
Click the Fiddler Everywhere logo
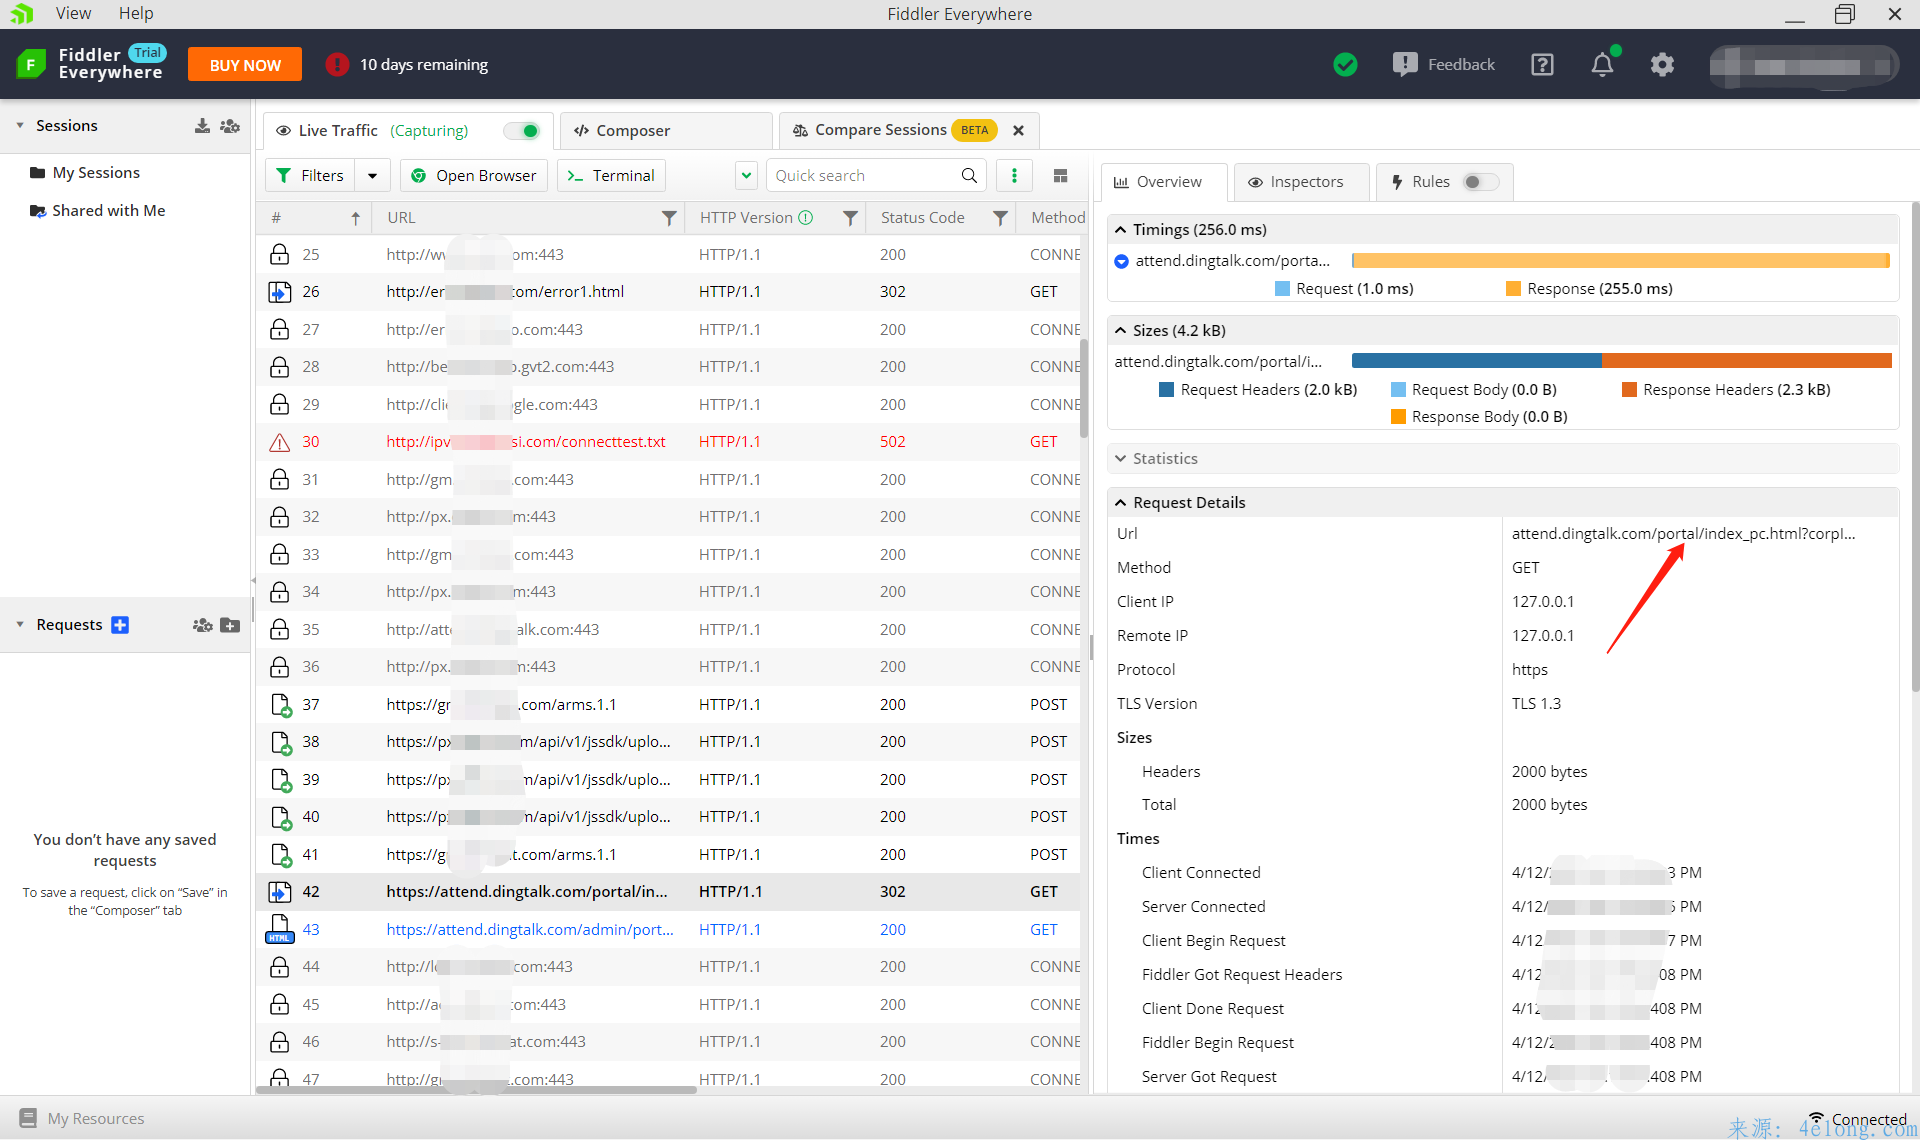click(x=31, y=65)
